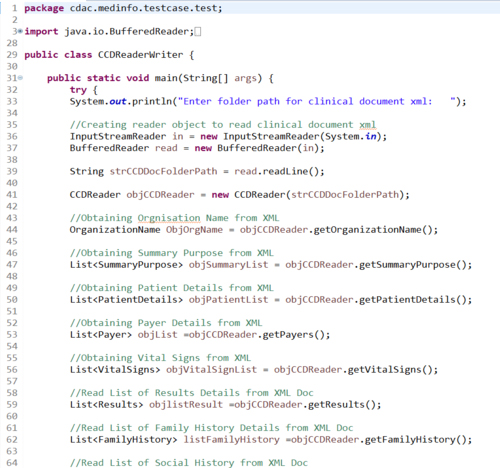
Task: Click the comment Obtaining Payer Details
Action: click(166, 323)
